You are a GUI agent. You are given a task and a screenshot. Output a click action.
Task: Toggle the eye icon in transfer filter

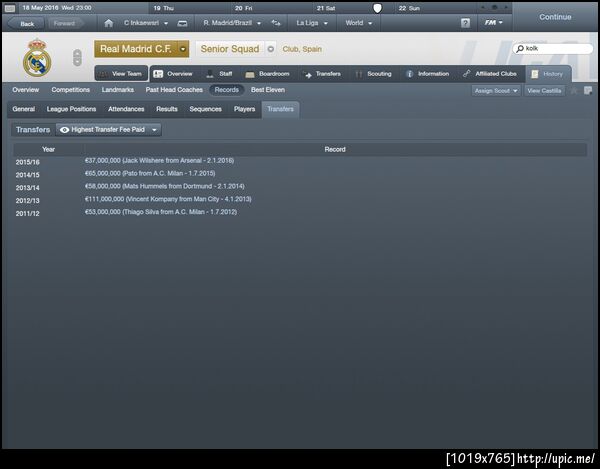tap(65, 130)
